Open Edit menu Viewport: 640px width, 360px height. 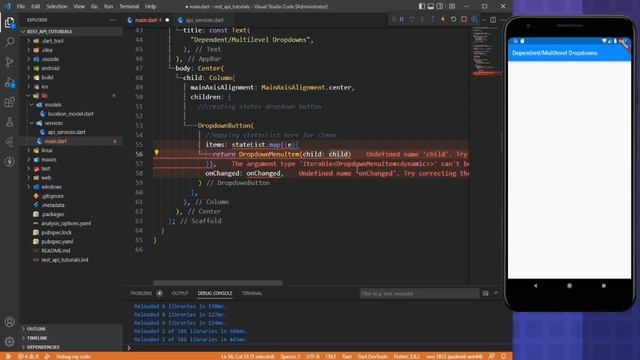click(36, 7)
